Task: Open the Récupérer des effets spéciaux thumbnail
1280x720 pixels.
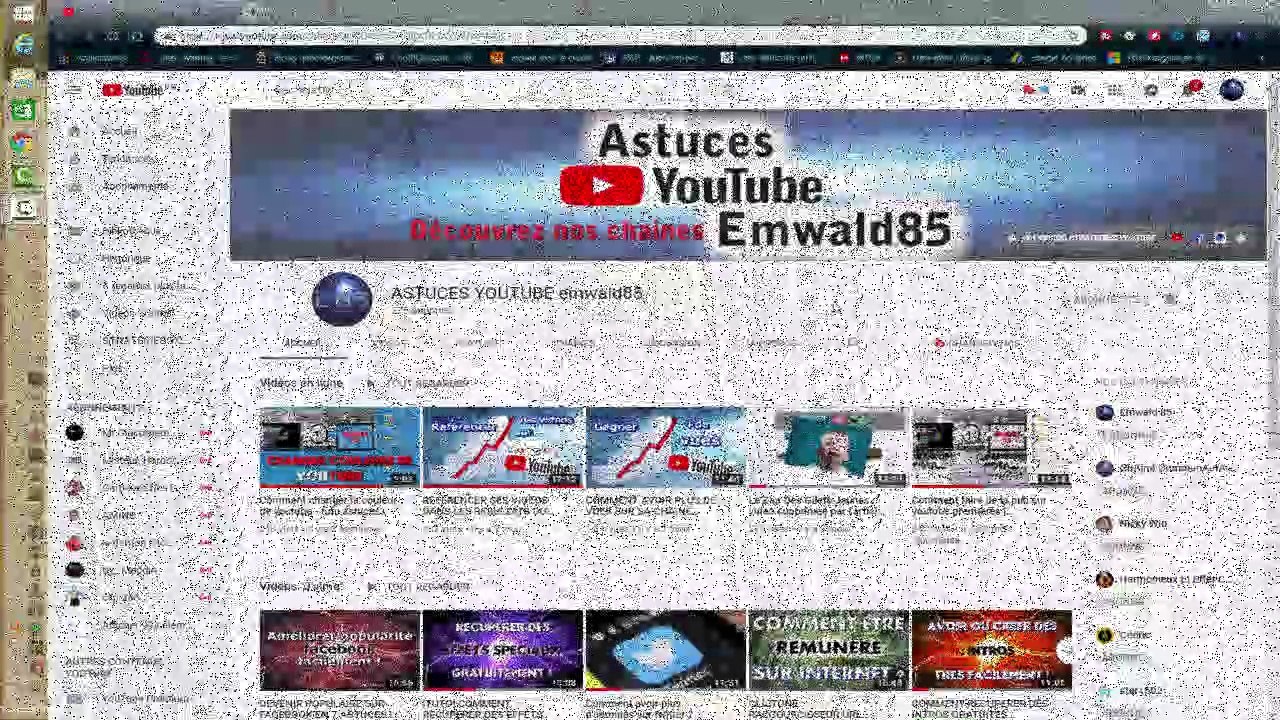Action: [502, 650]
